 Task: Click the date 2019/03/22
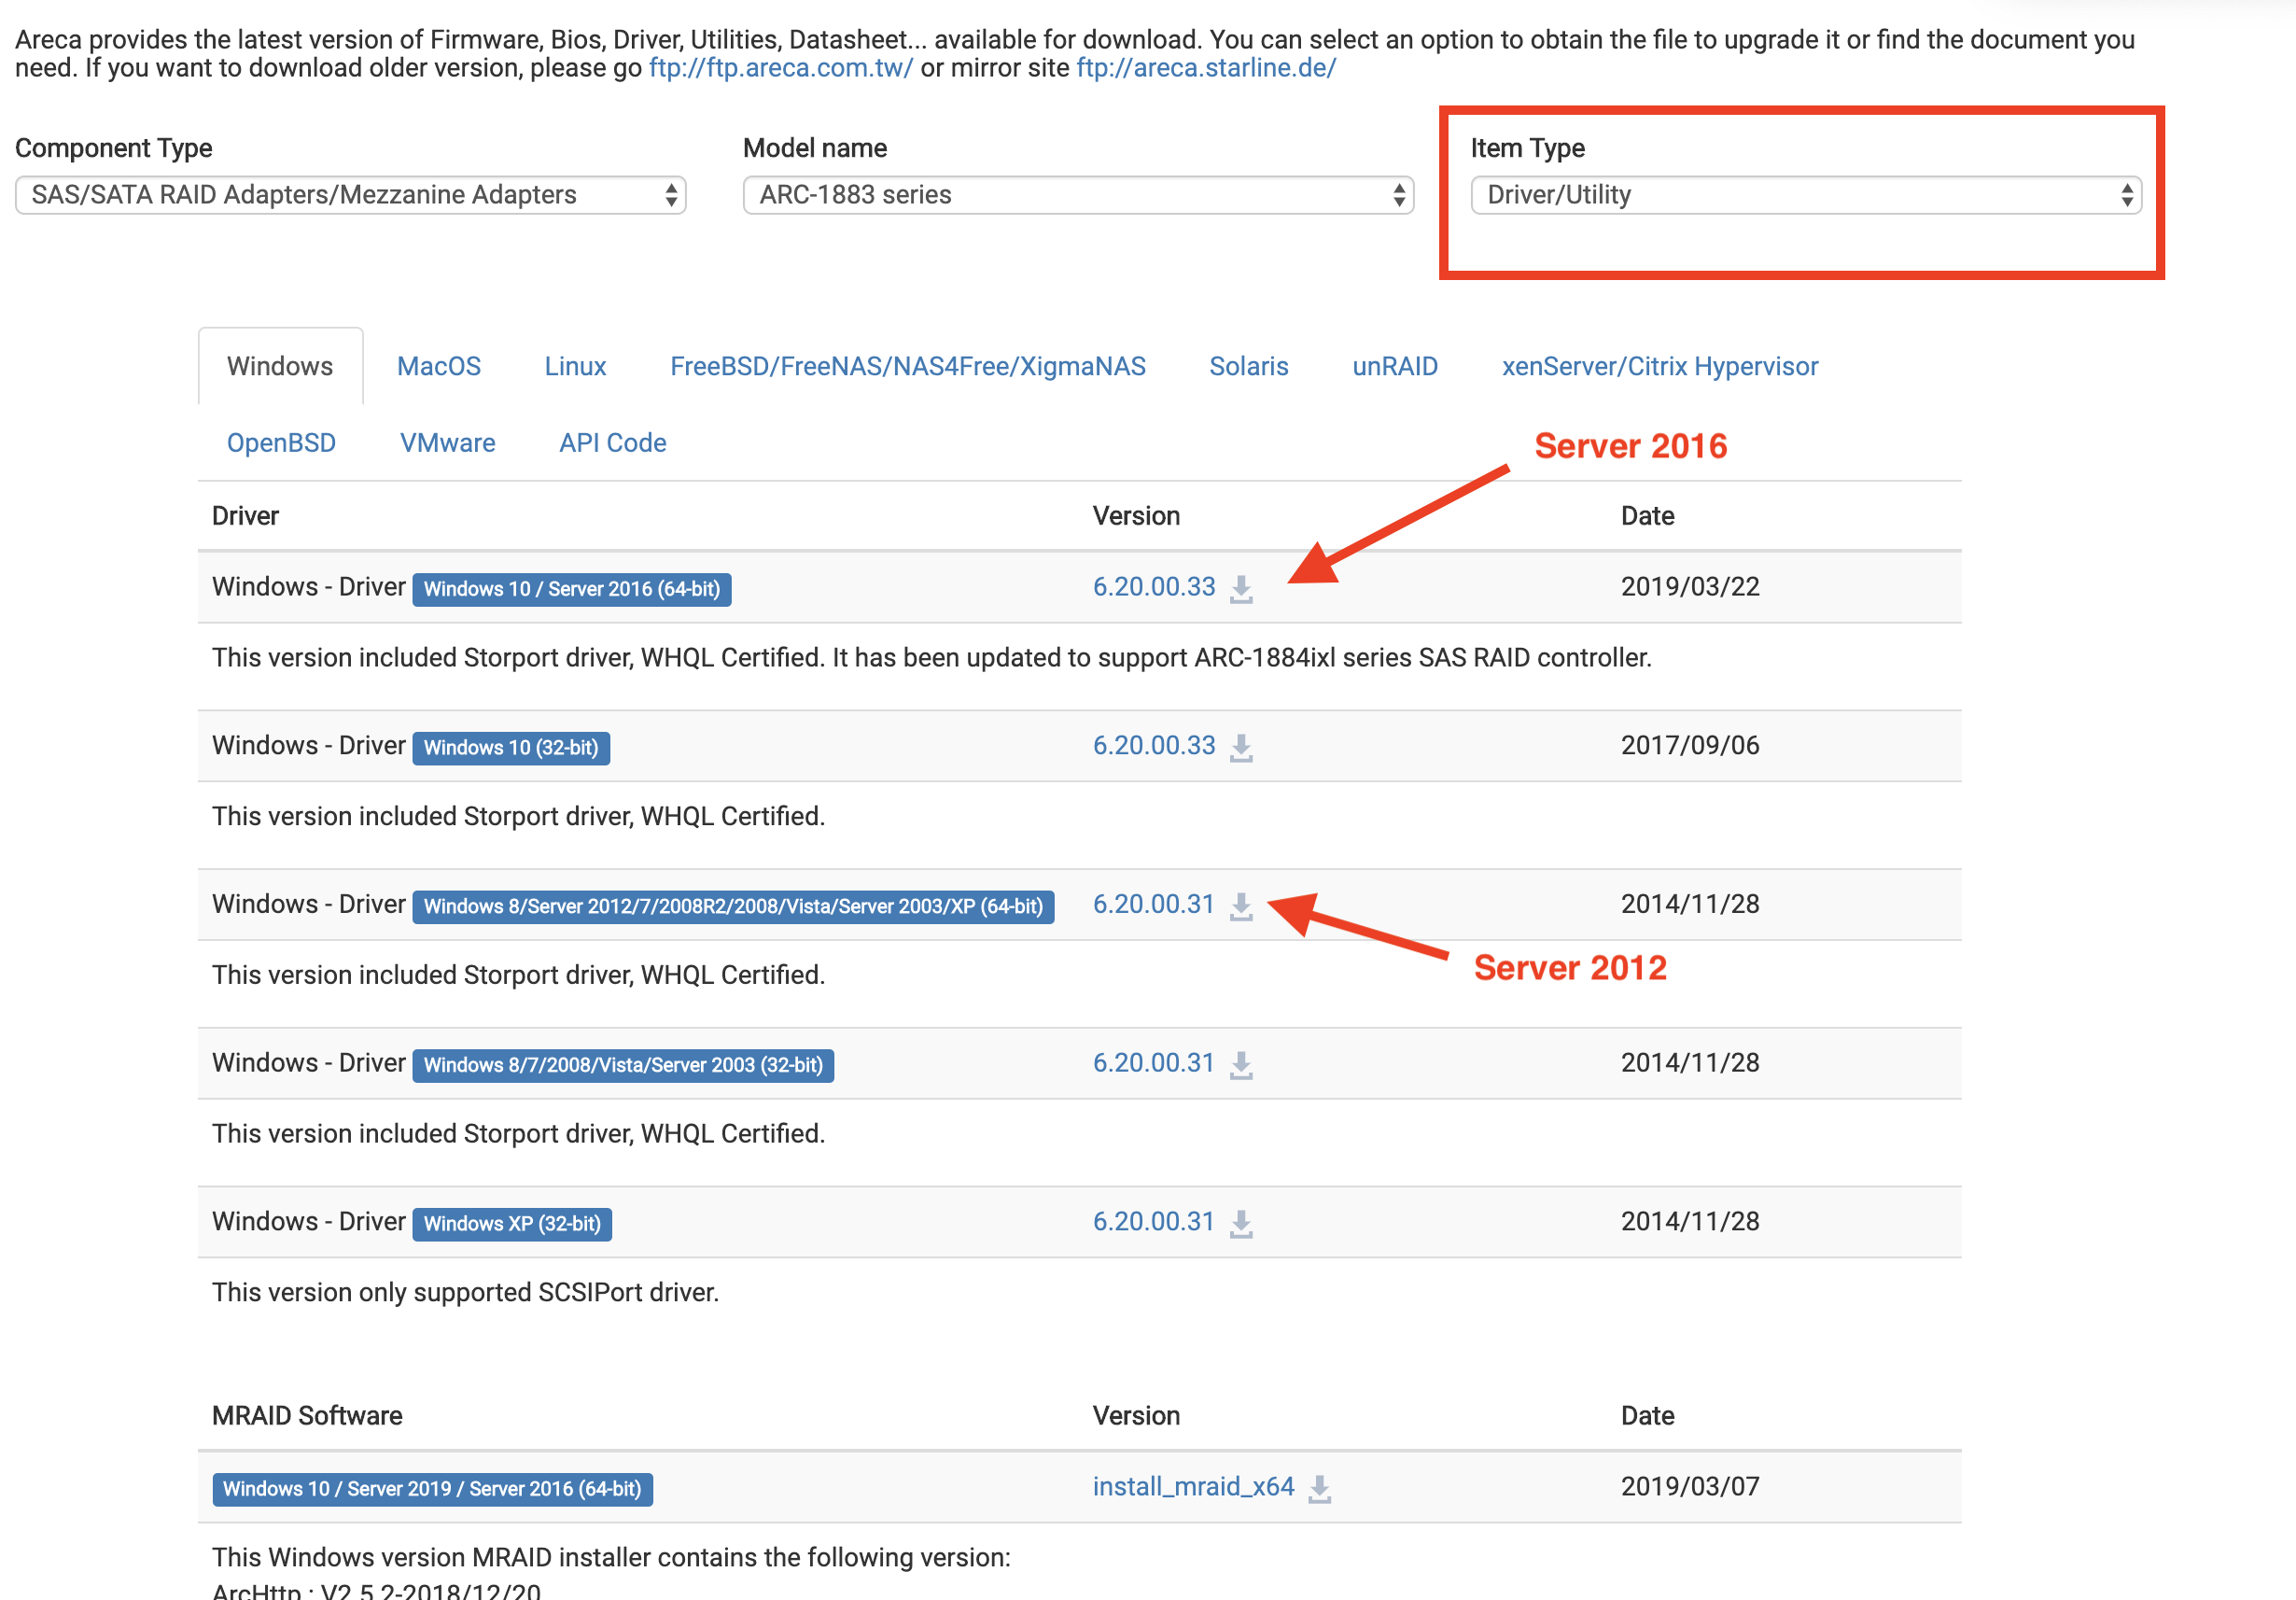pyautogui.click(x=1690, y=587)
